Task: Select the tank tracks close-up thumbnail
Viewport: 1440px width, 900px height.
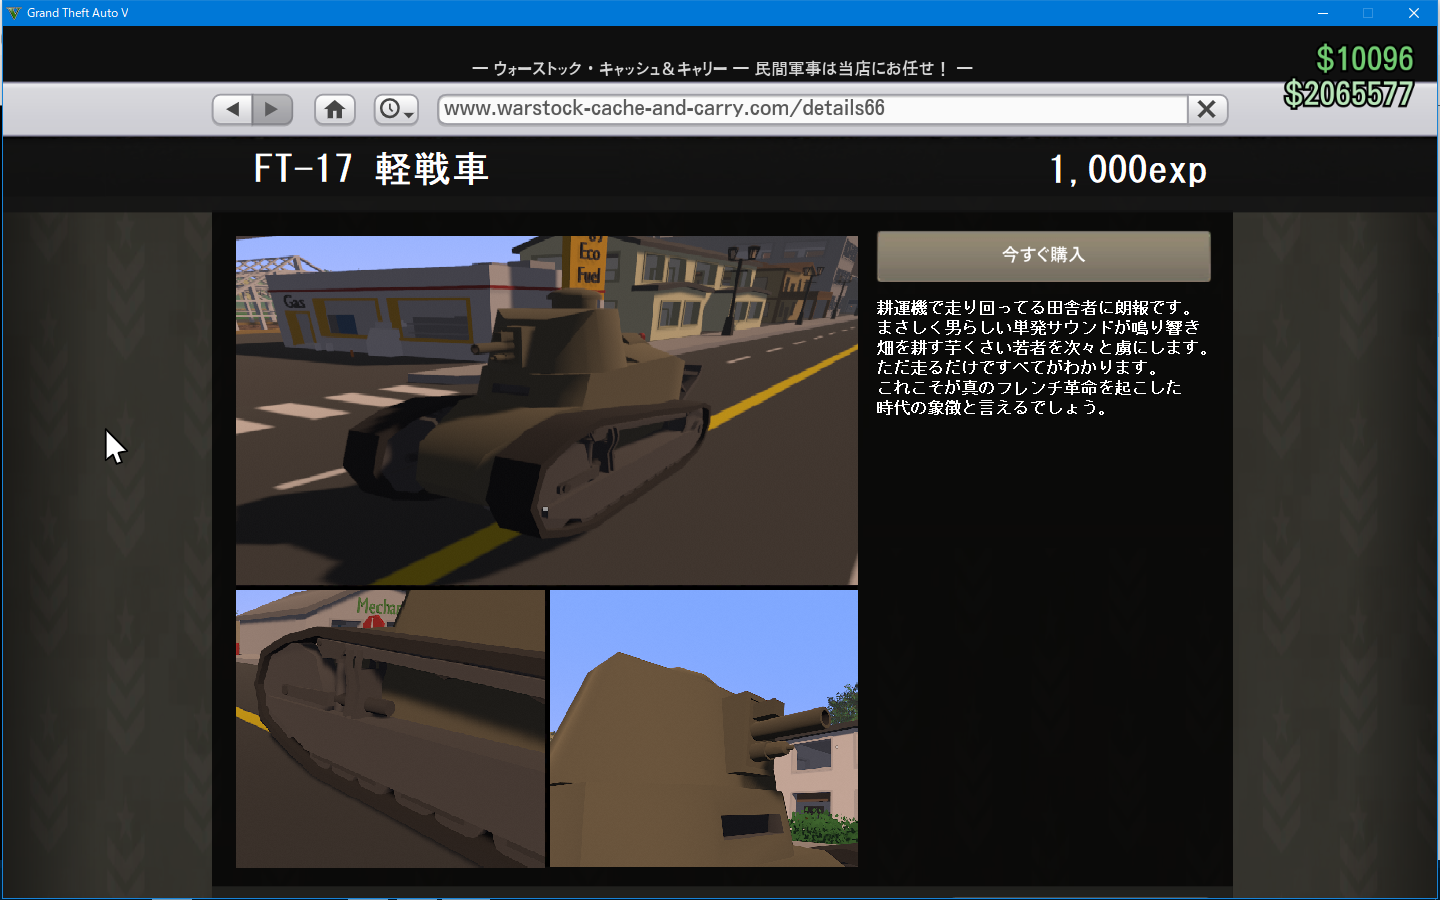Action: [x=390, y=729]
